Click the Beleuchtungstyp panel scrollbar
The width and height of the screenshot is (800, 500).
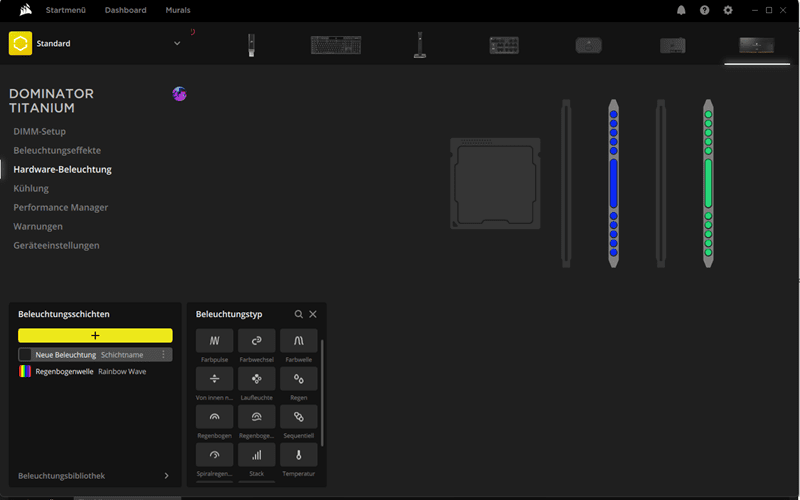coord(322,393)
